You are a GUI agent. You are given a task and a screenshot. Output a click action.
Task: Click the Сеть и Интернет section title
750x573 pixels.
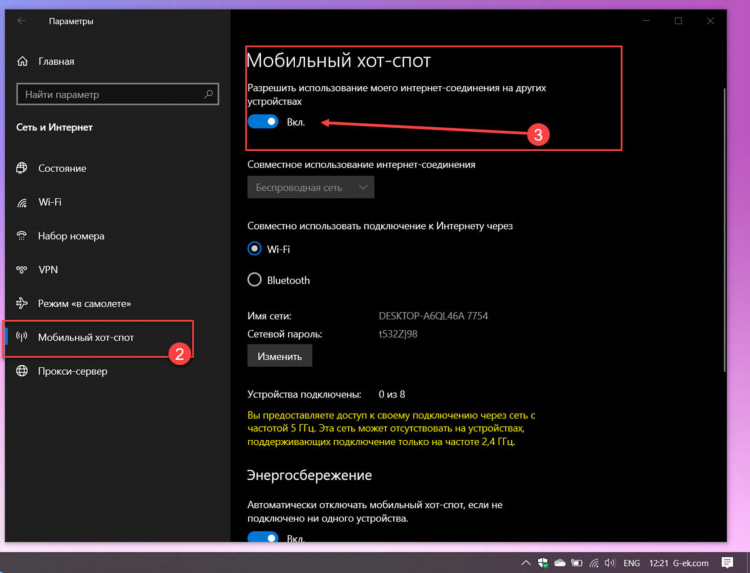pos(55,127)
